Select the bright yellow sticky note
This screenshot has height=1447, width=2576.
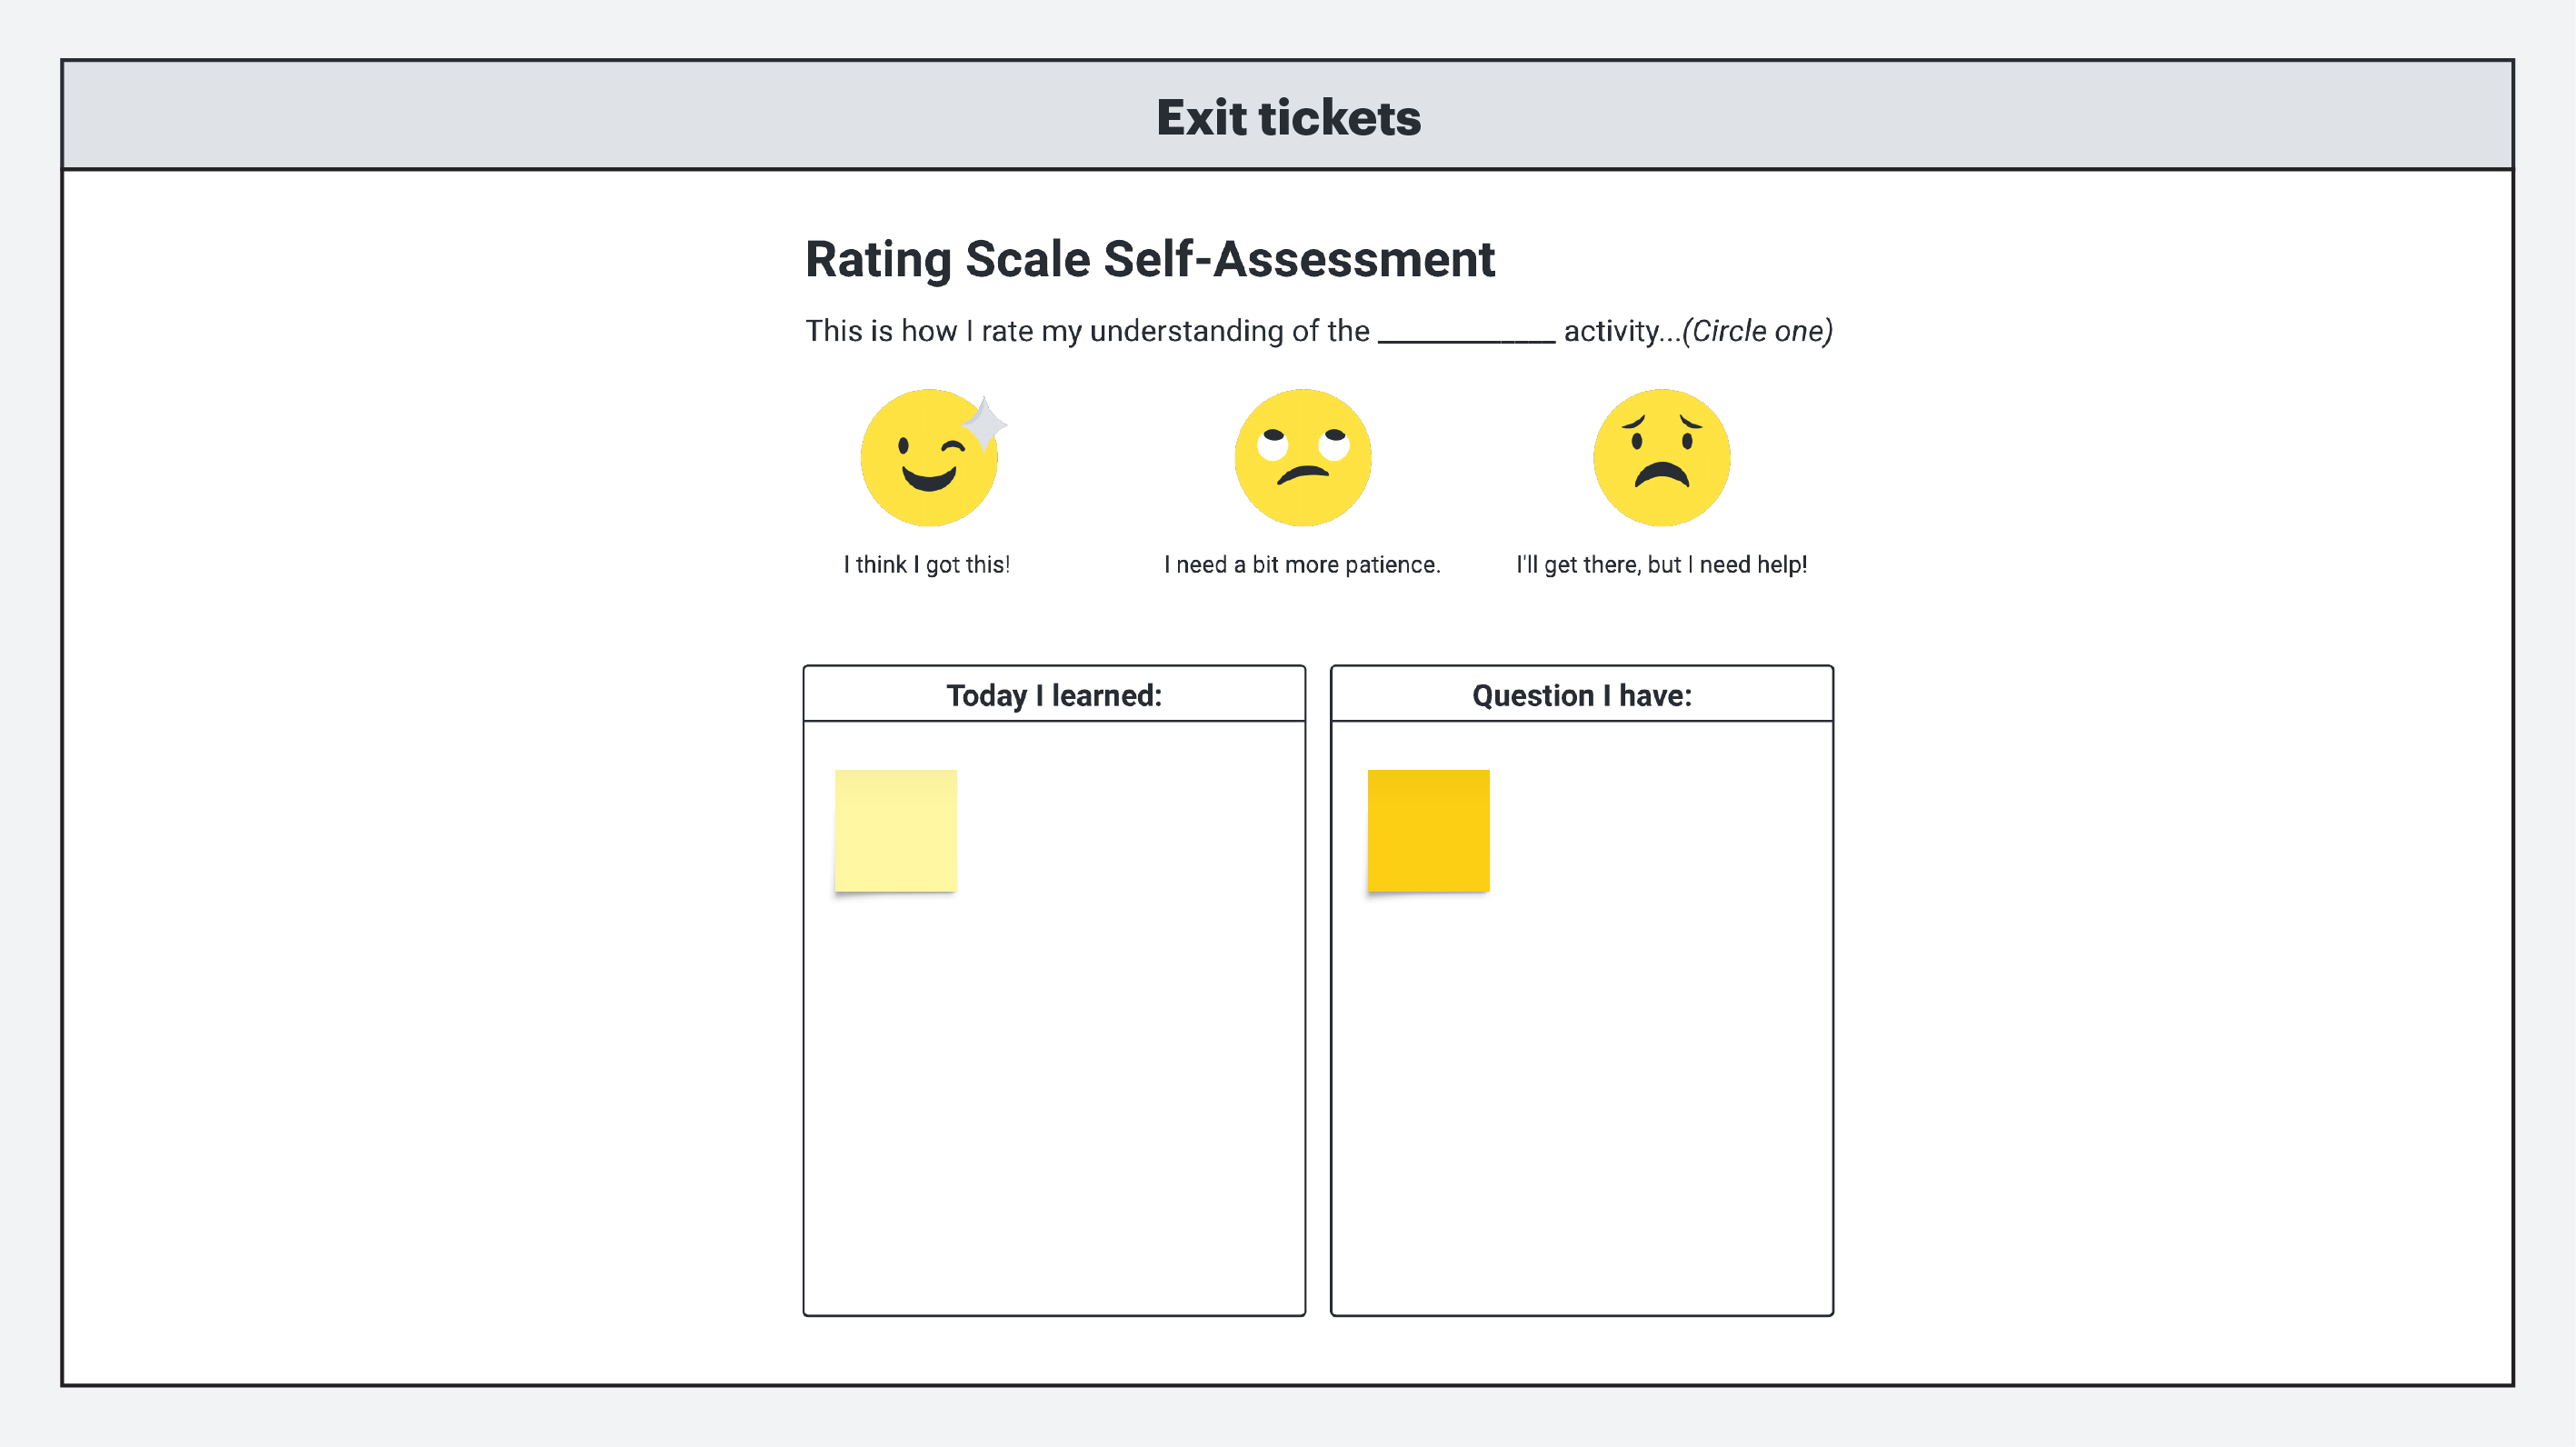point(1428,830)
